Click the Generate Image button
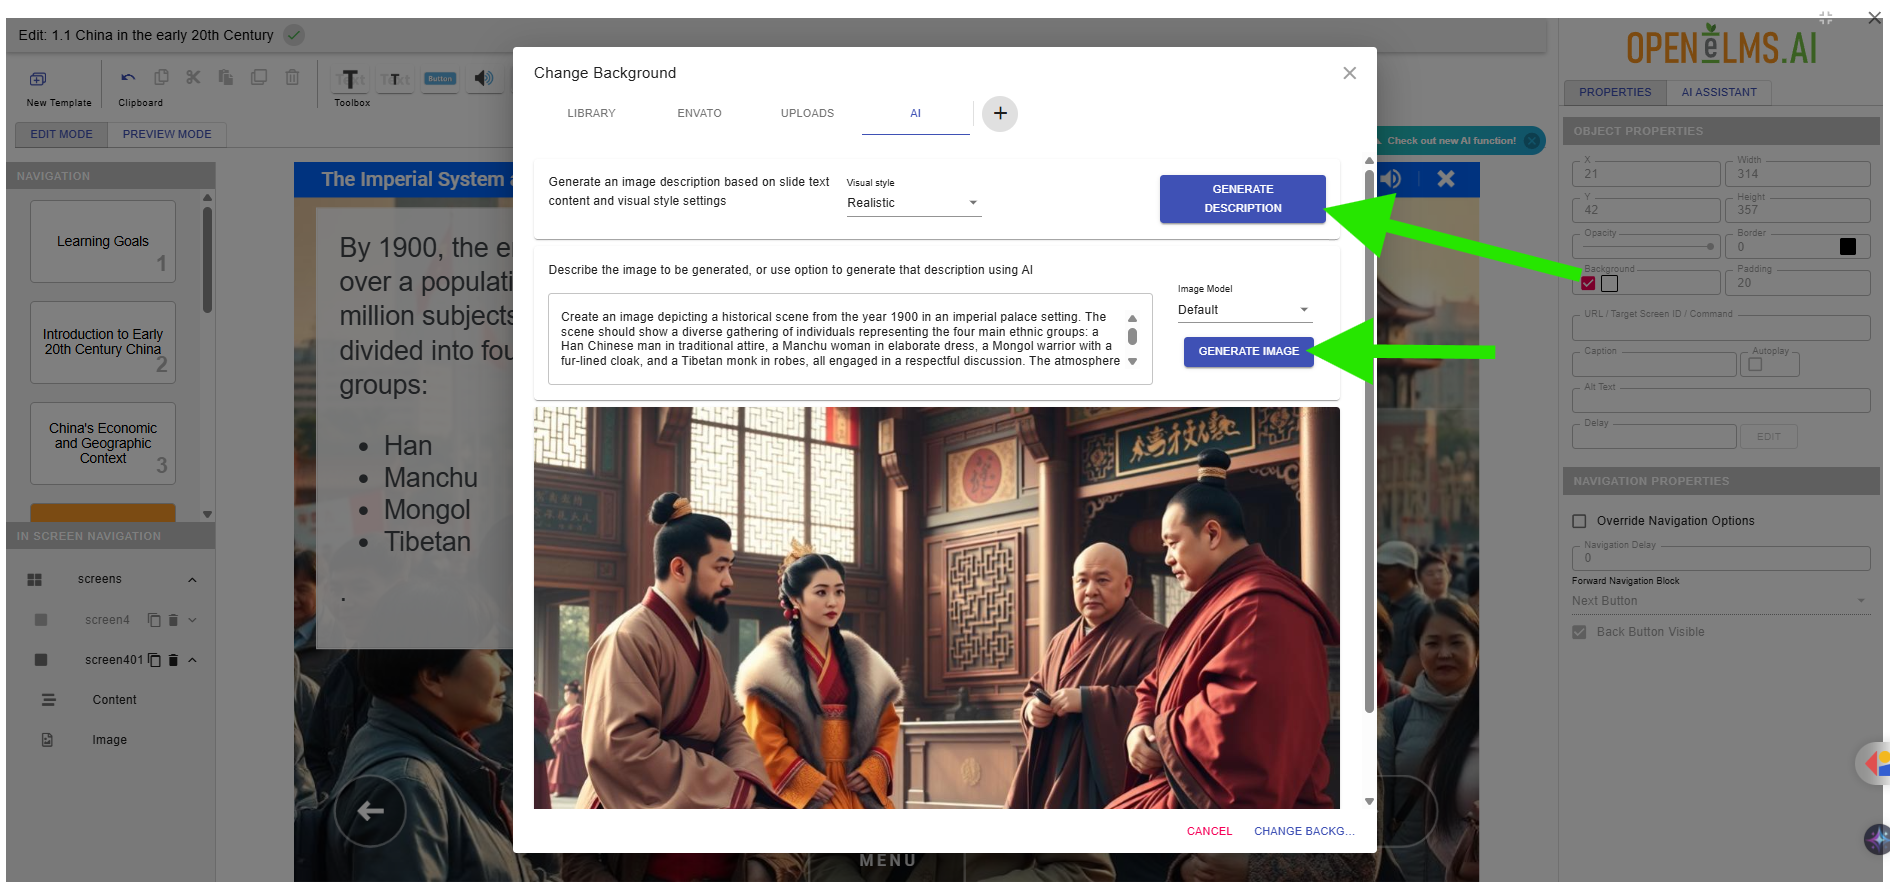This screenshot has height=889, width=1890. pyautogui.click(x=1248, y=352)
